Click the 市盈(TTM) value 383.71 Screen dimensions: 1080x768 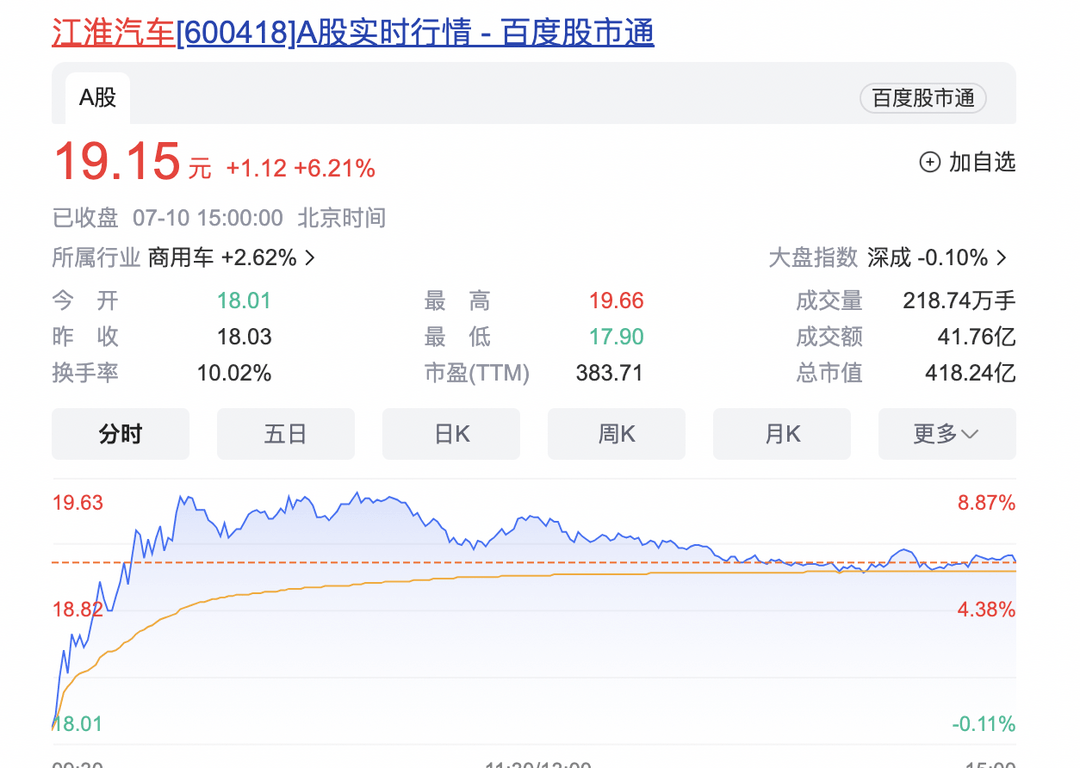point(609,373)
